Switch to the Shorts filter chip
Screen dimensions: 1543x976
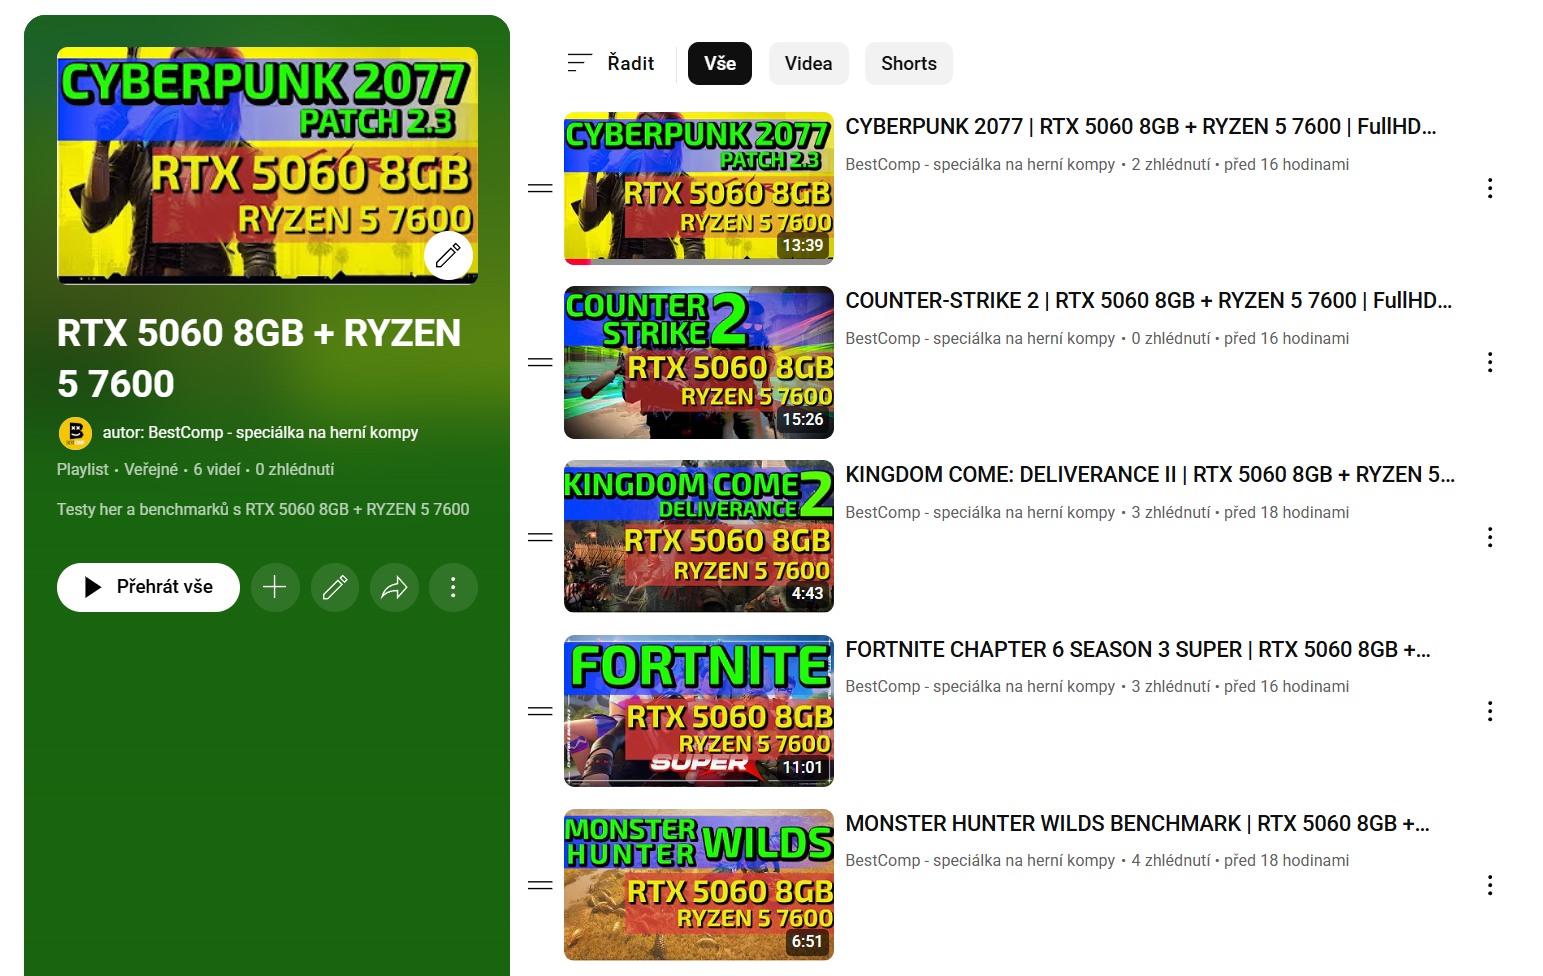(909, 63)
